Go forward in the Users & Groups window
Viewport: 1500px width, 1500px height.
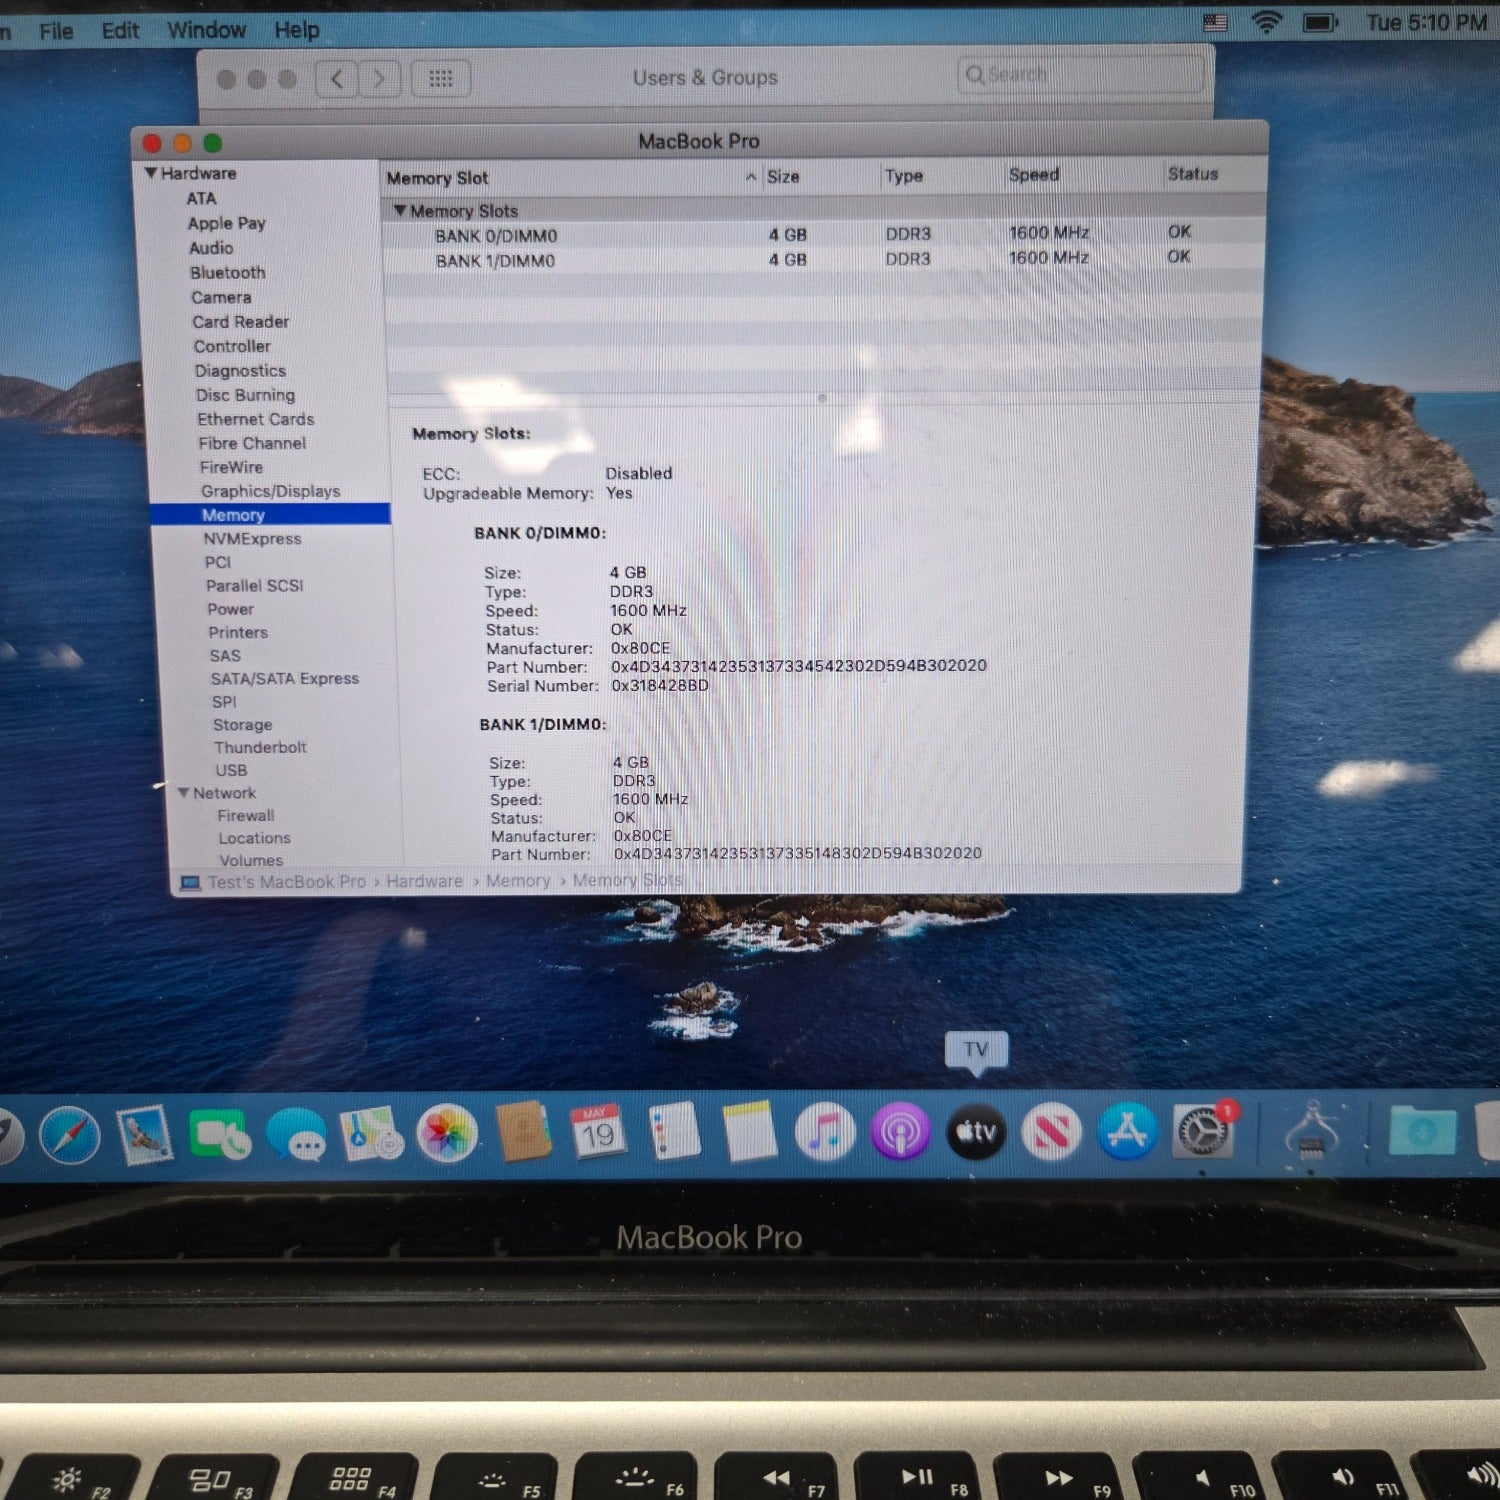coord(379,78)
